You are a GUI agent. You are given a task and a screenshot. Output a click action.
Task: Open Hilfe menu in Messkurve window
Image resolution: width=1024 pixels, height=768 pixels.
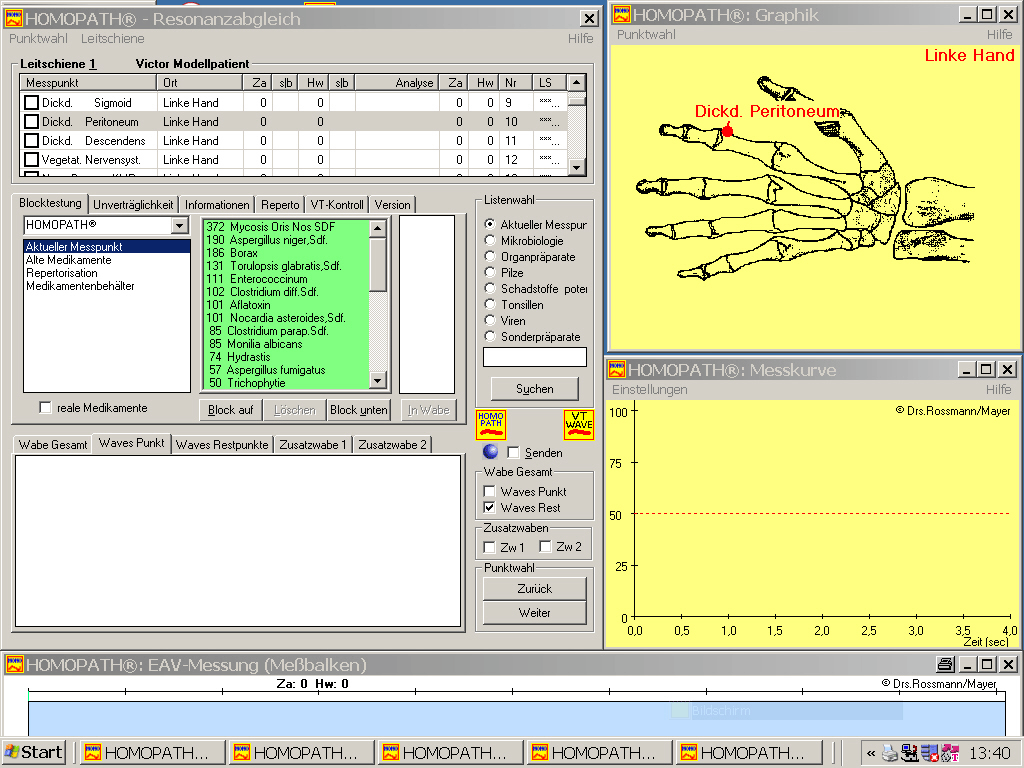[x=999, y=389]
